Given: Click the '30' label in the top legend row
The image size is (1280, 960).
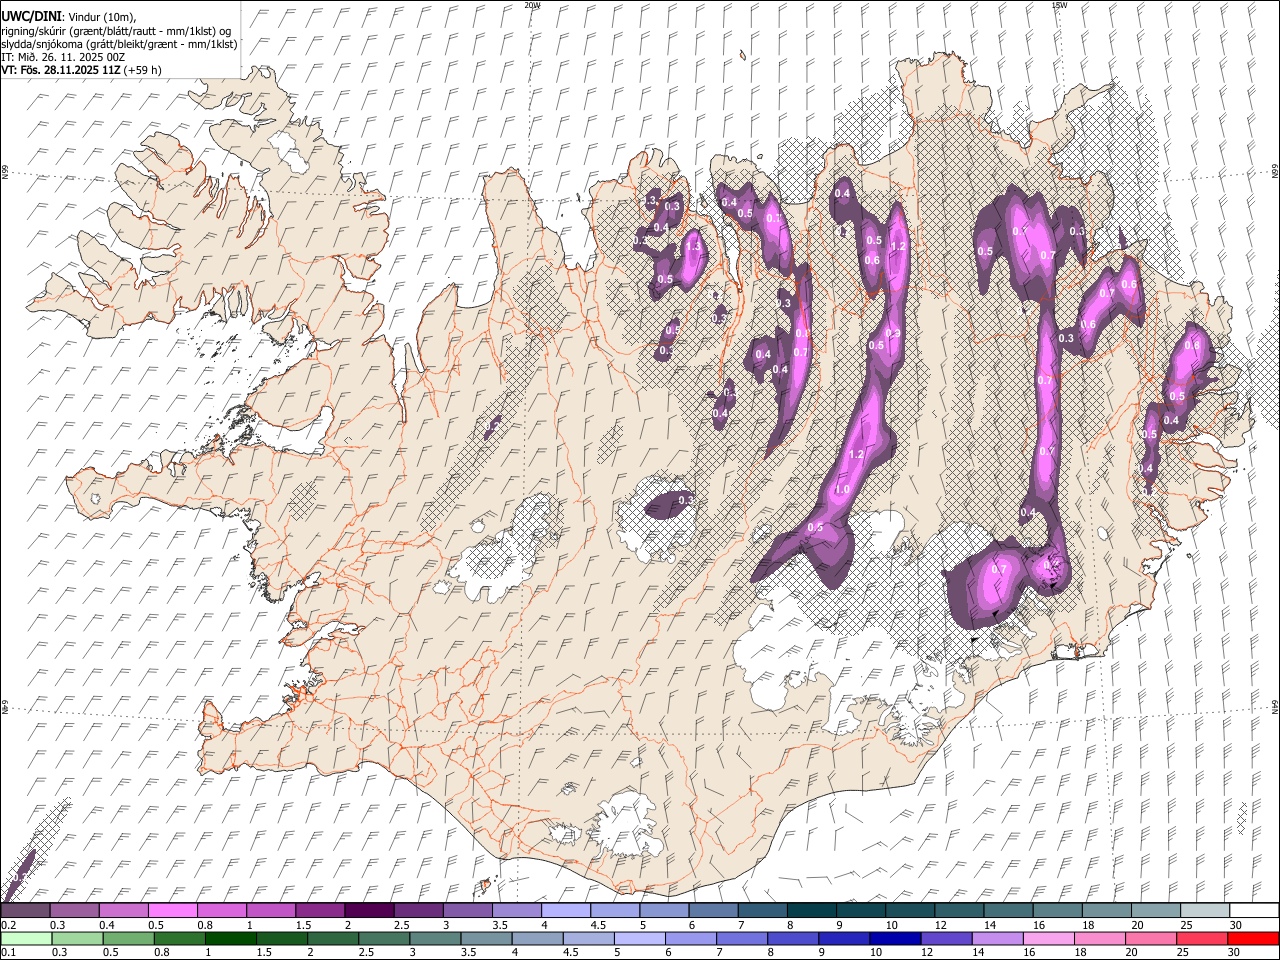Looking at the screenshot, I should (x=1236, y=925).
